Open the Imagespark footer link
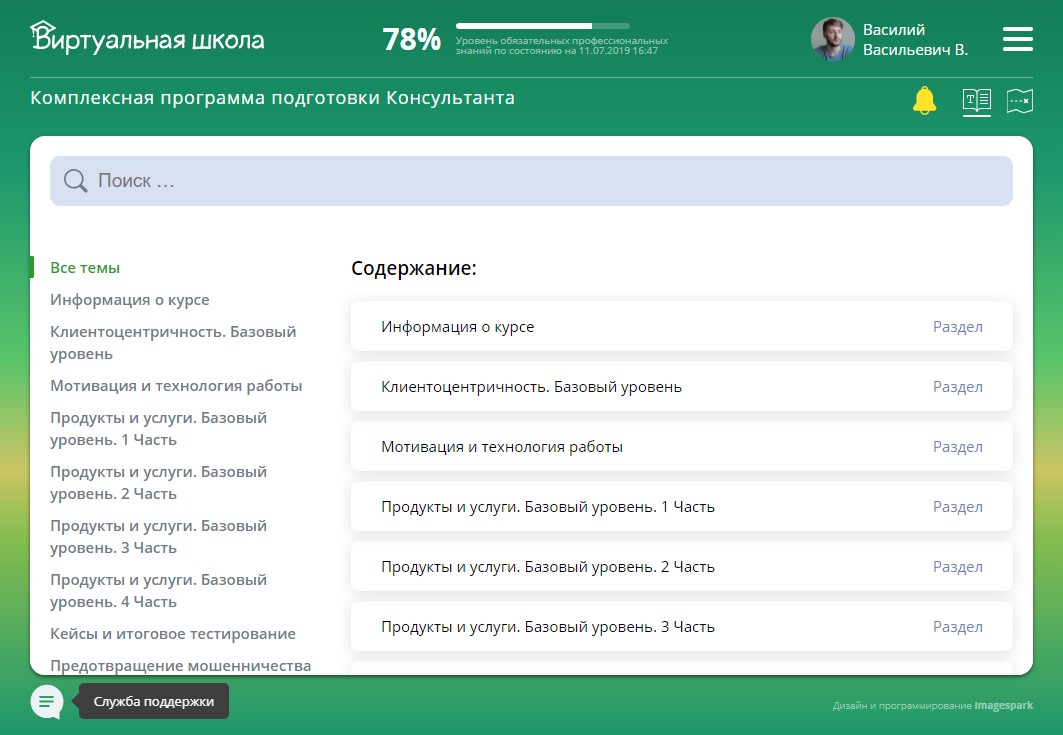The height and width of the screenshot is (735, 1063). coord(1003,706)
